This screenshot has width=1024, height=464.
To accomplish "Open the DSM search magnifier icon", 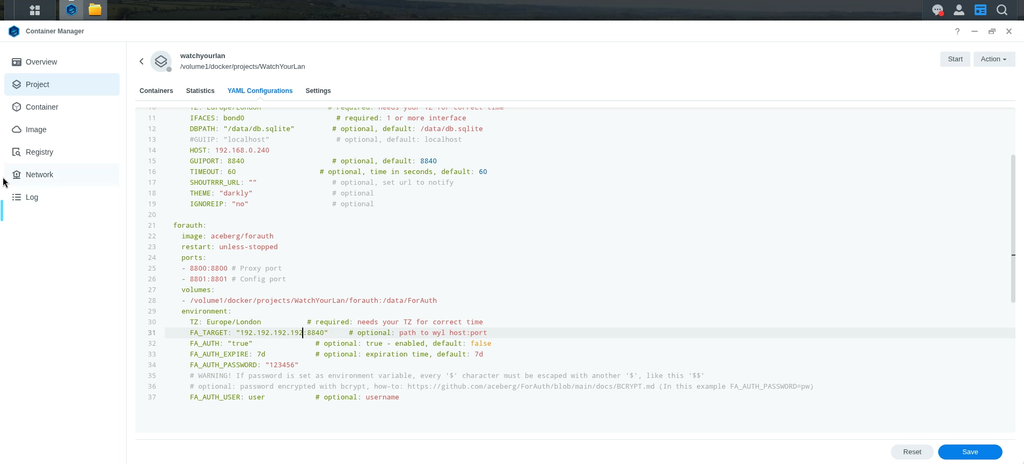I will [1001, 10].
